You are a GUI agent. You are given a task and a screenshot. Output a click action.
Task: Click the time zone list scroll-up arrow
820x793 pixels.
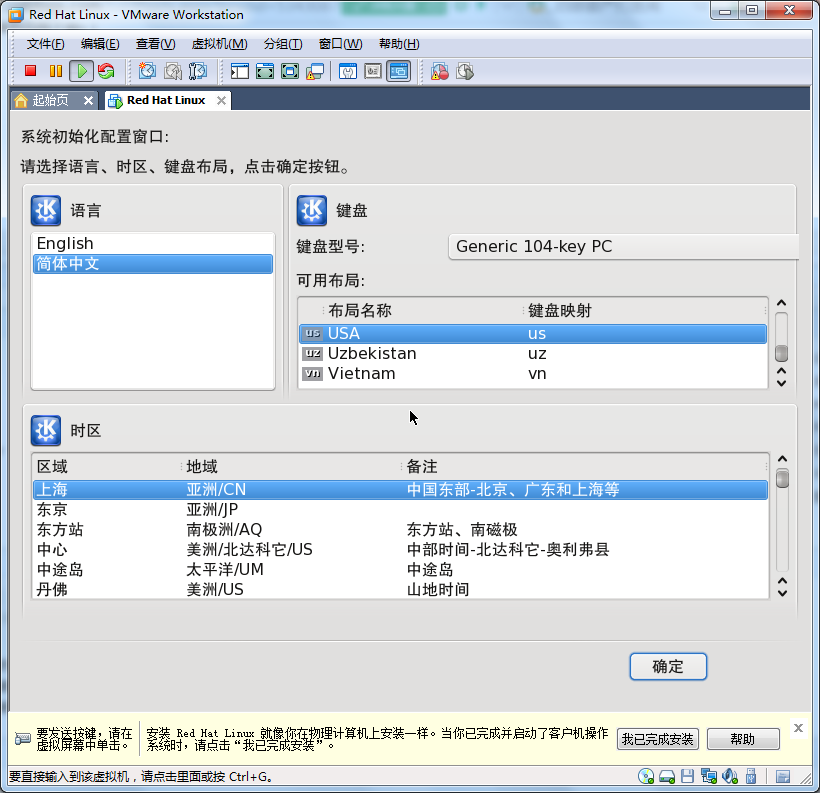782,459
